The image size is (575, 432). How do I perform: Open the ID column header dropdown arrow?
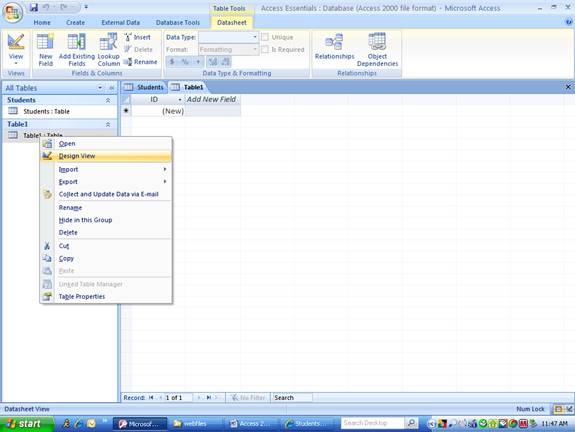[x=180, y=99]
